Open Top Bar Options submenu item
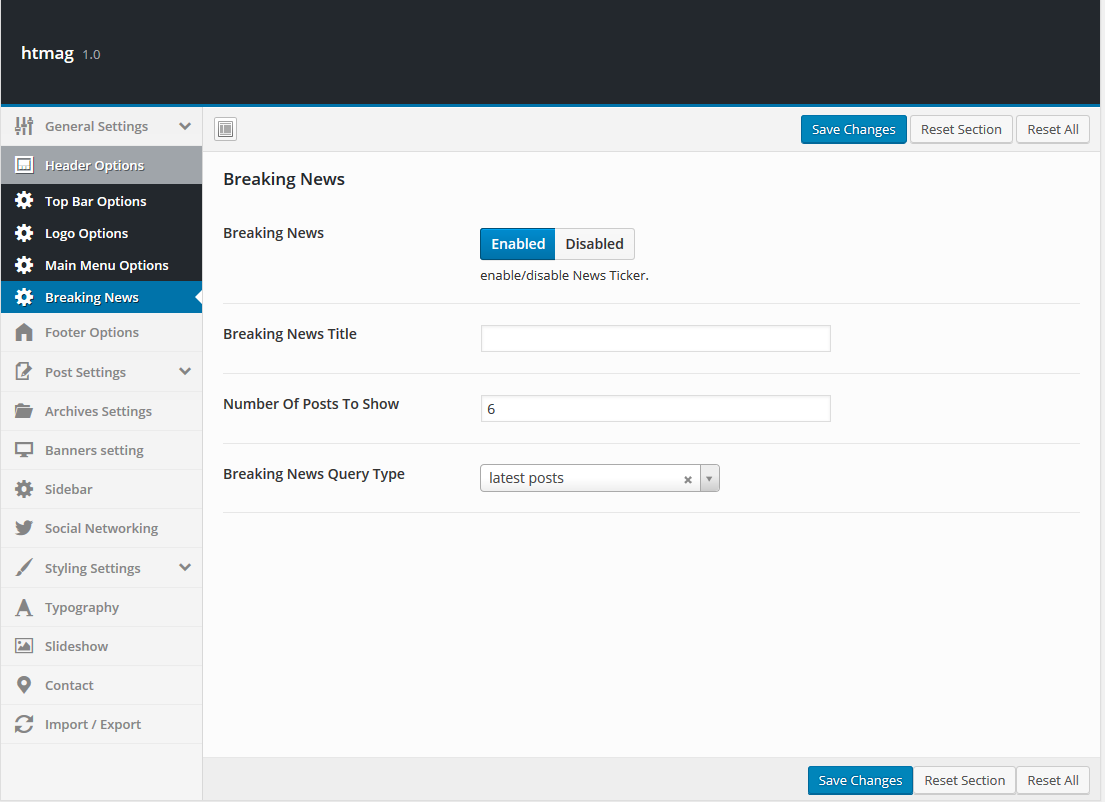 pyautogui.click(x=95, y=201)
